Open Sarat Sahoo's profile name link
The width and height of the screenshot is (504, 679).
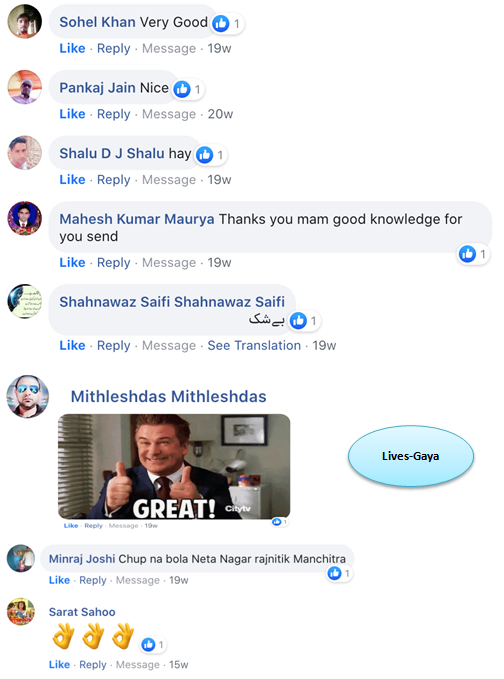(82, 612)
